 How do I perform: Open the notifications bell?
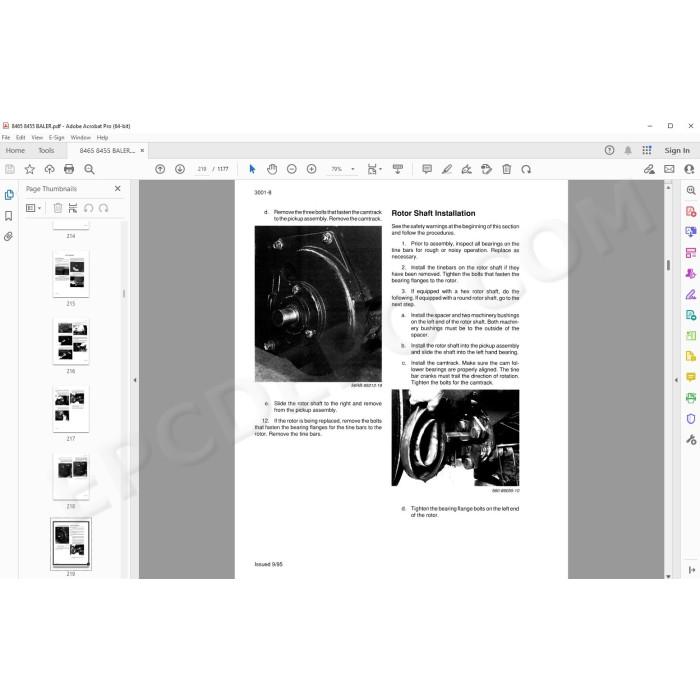[628, 150]
